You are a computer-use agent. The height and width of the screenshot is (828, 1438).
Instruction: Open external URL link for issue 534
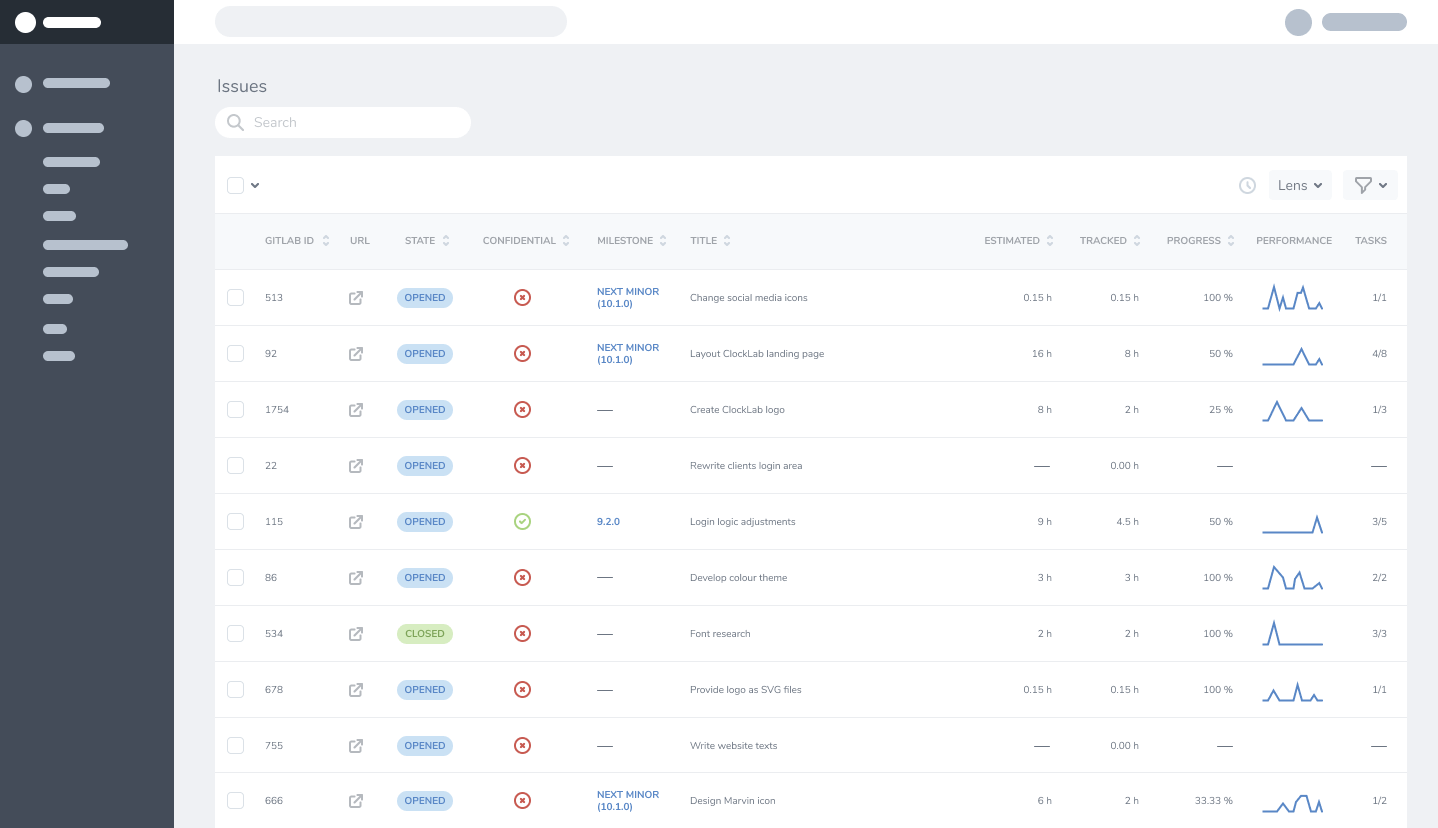(356, 633)
